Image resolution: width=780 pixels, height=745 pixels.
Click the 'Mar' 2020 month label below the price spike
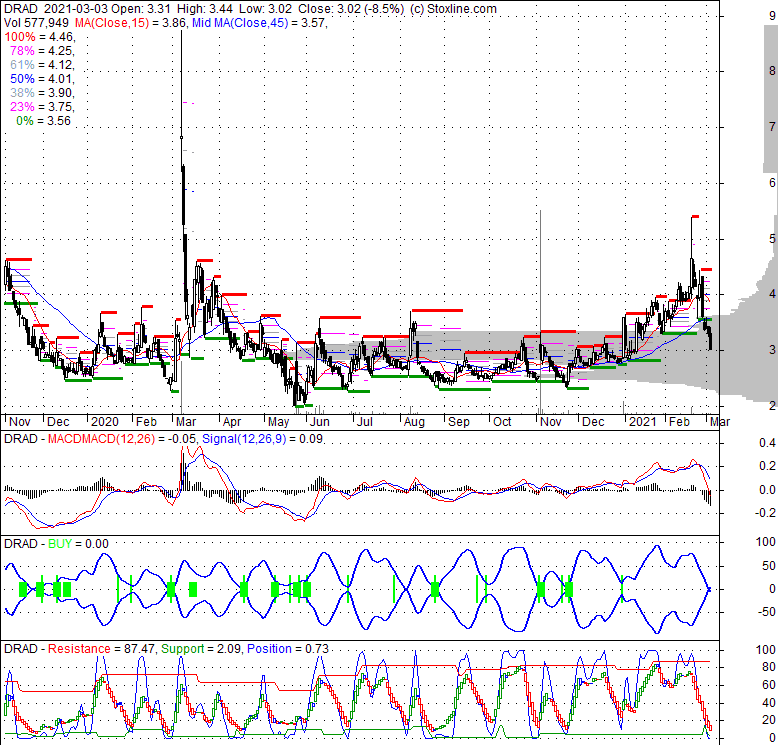pyautogui.click(x=186, y=422)
